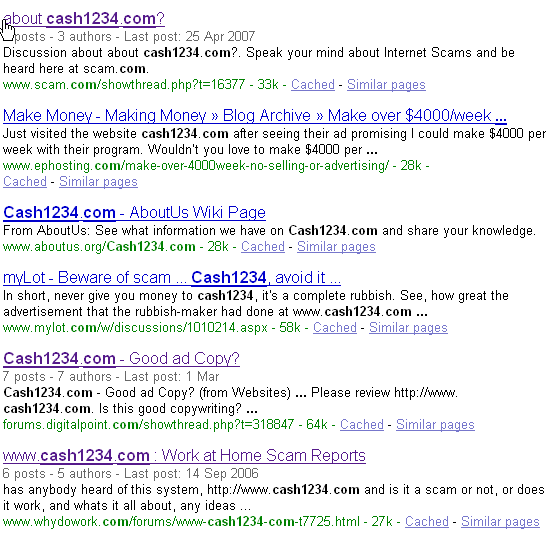Open Cached link for mylot.com result

[335, 328]
